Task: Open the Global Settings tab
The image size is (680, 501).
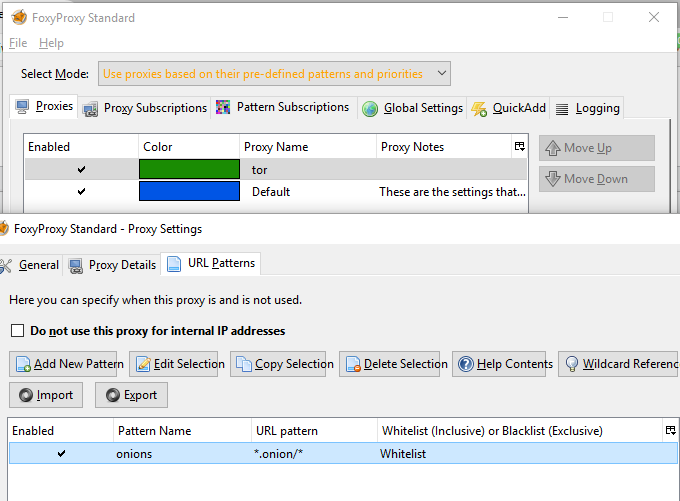Action: point(412,108)
